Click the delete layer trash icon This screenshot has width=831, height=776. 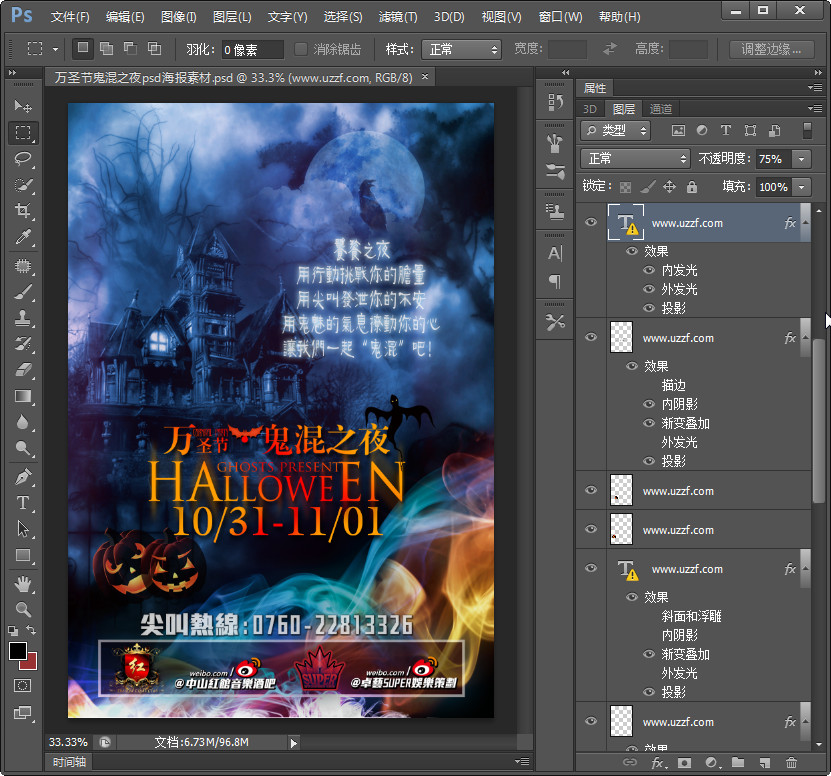coord(792,763)
